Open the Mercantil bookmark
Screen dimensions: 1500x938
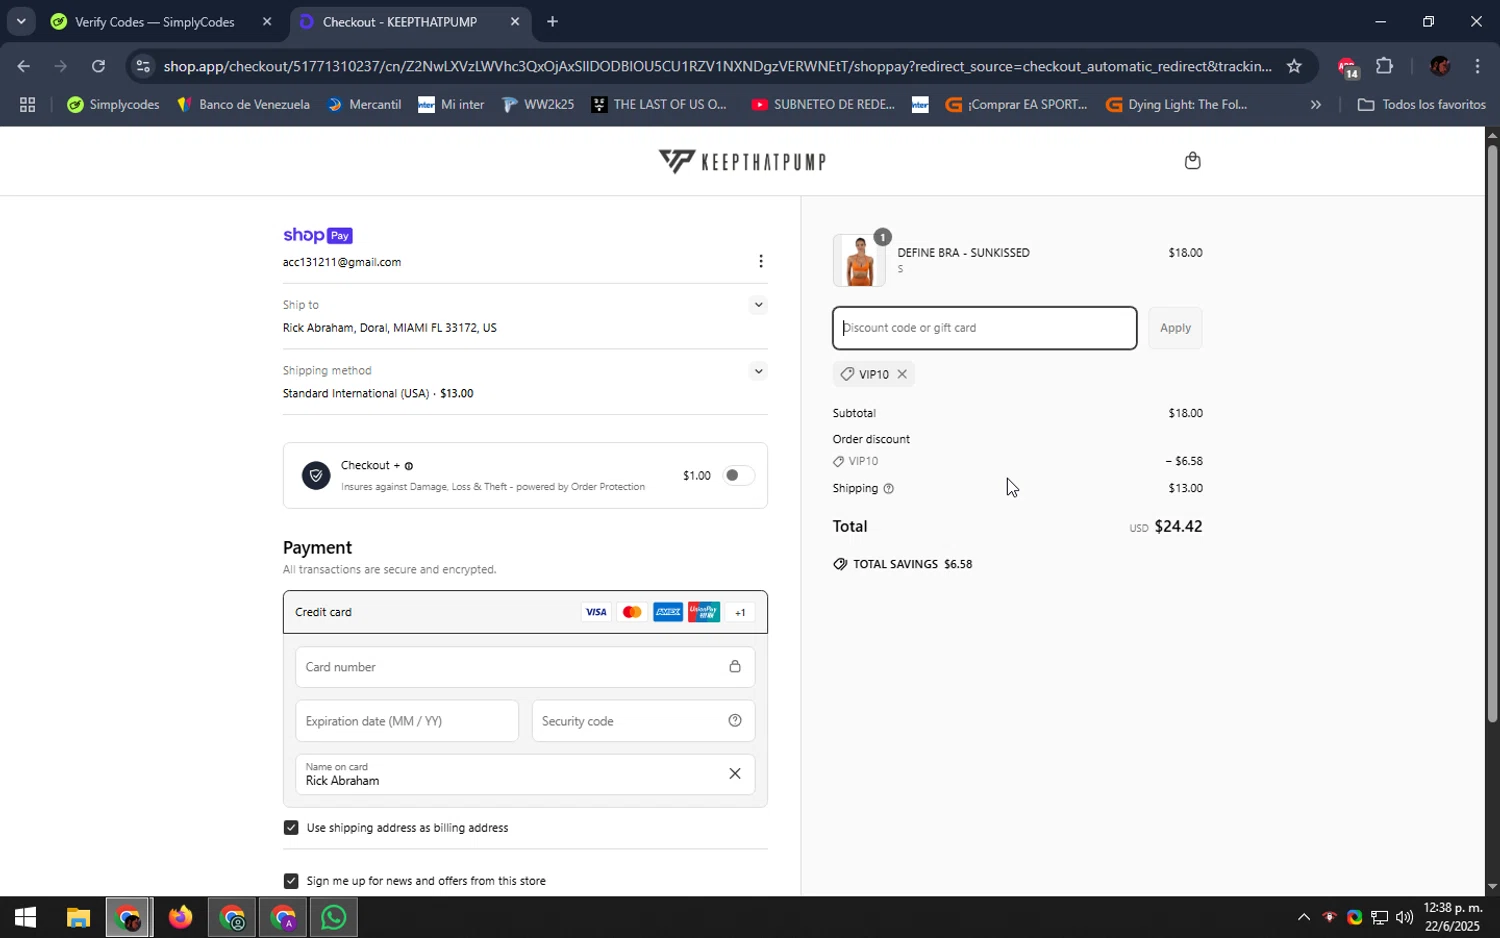[x=365, y=104]
